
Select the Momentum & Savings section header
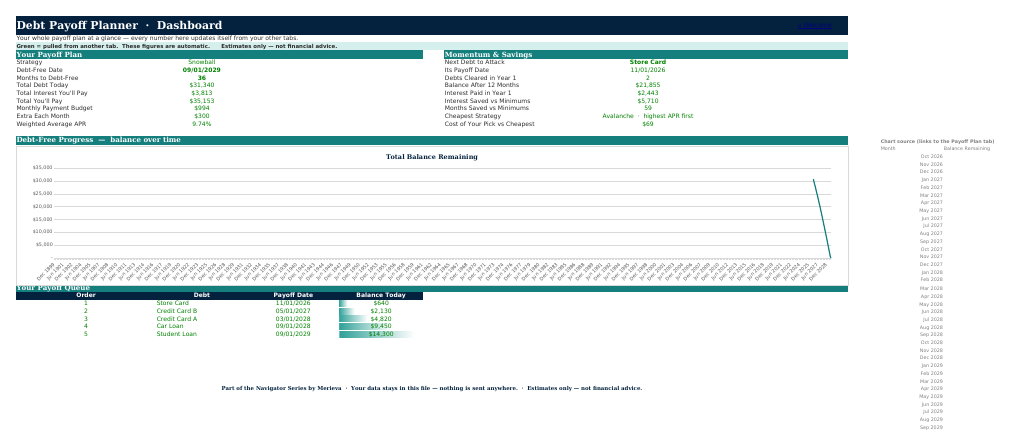[x=646, y=55]
